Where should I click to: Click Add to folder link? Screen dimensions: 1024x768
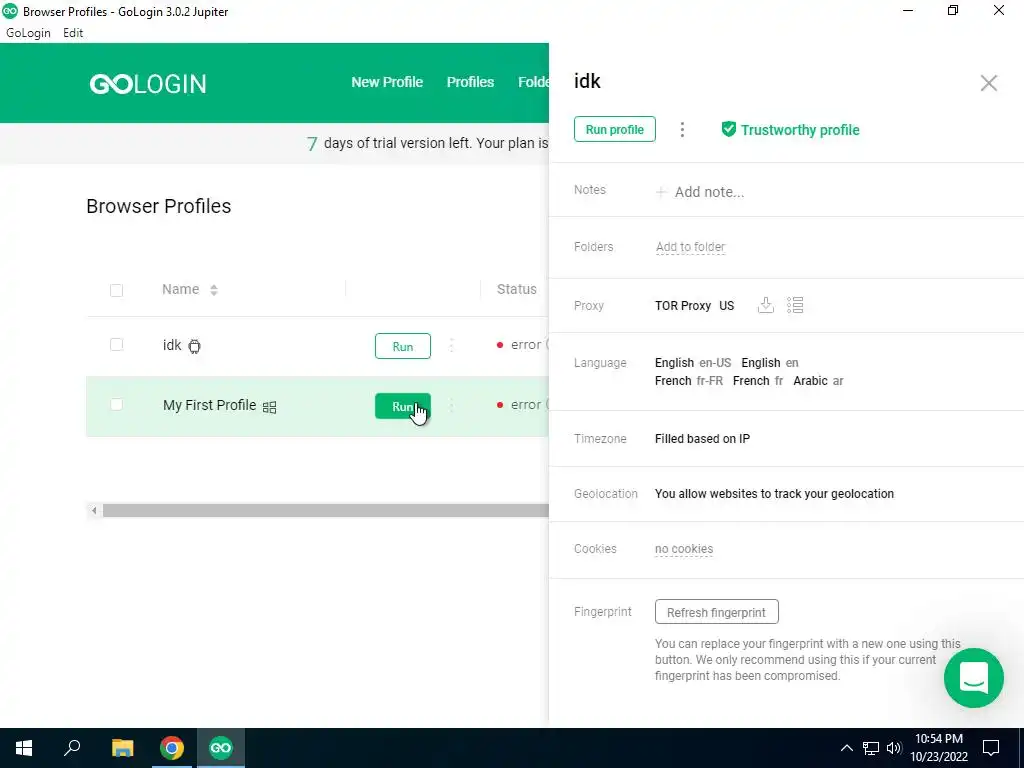(x=690, y=247)
